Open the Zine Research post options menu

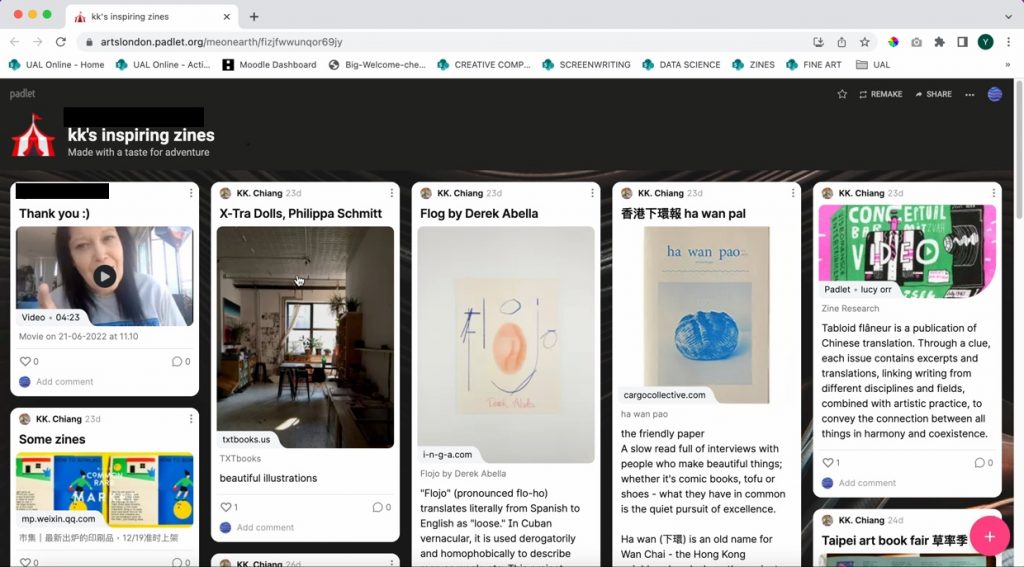click(x=994, y=193)
